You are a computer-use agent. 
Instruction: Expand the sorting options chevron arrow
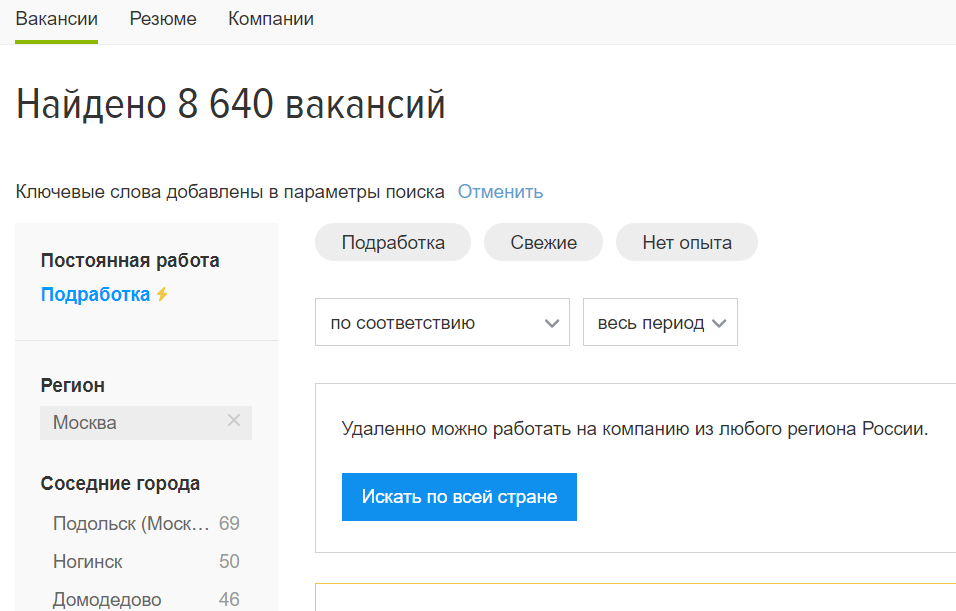[x=551, y=323]
